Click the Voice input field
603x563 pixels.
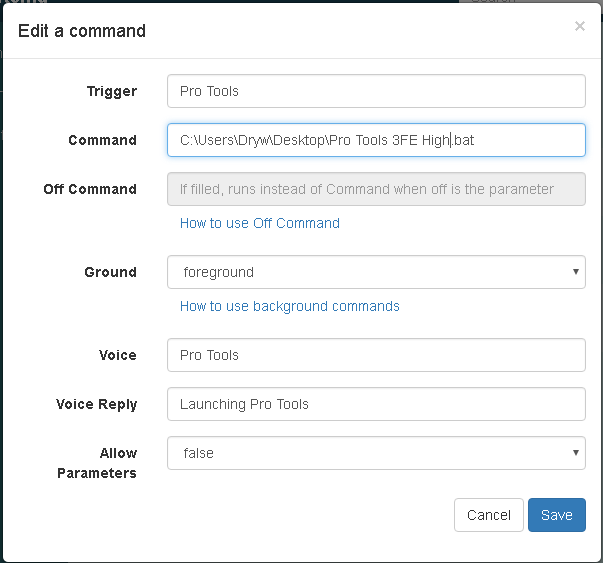(x=376, y=355)
